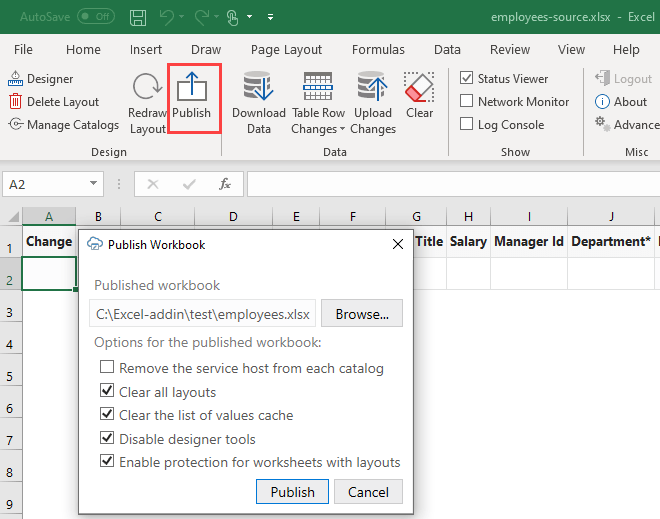Open the Data ribbon tab
Viewport: 660px width, 519px height.
tap(447, 50)
